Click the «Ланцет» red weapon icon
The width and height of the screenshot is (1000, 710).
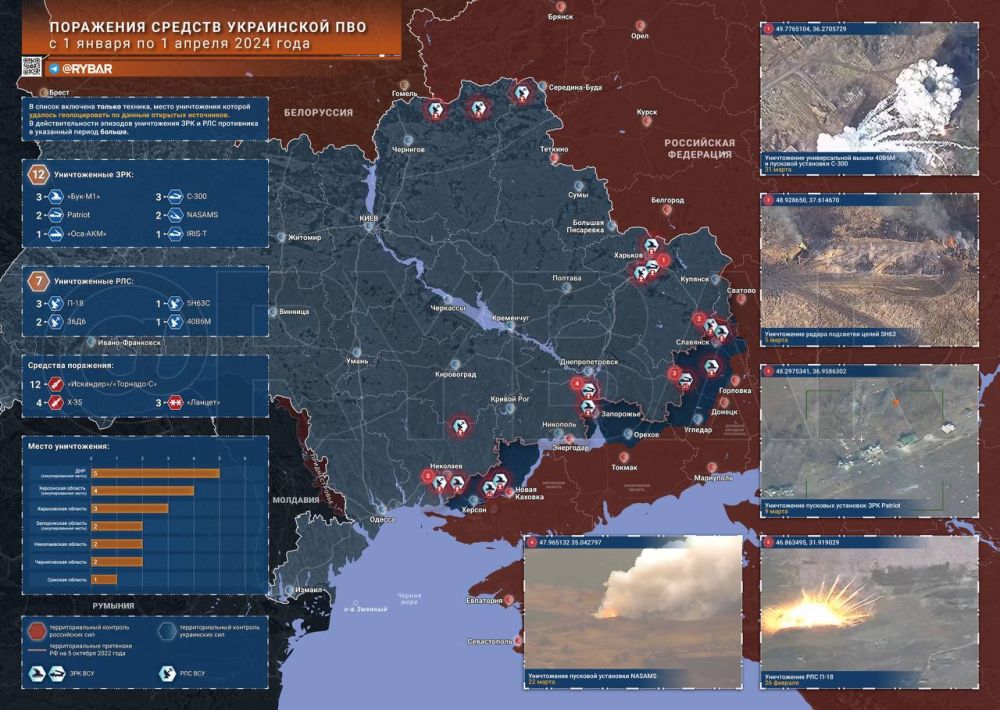172,402
